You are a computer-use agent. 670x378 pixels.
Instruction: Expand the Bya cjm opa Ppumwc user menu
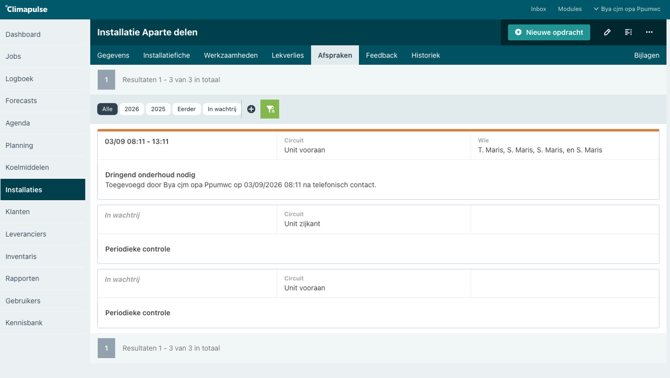point(627,9)
